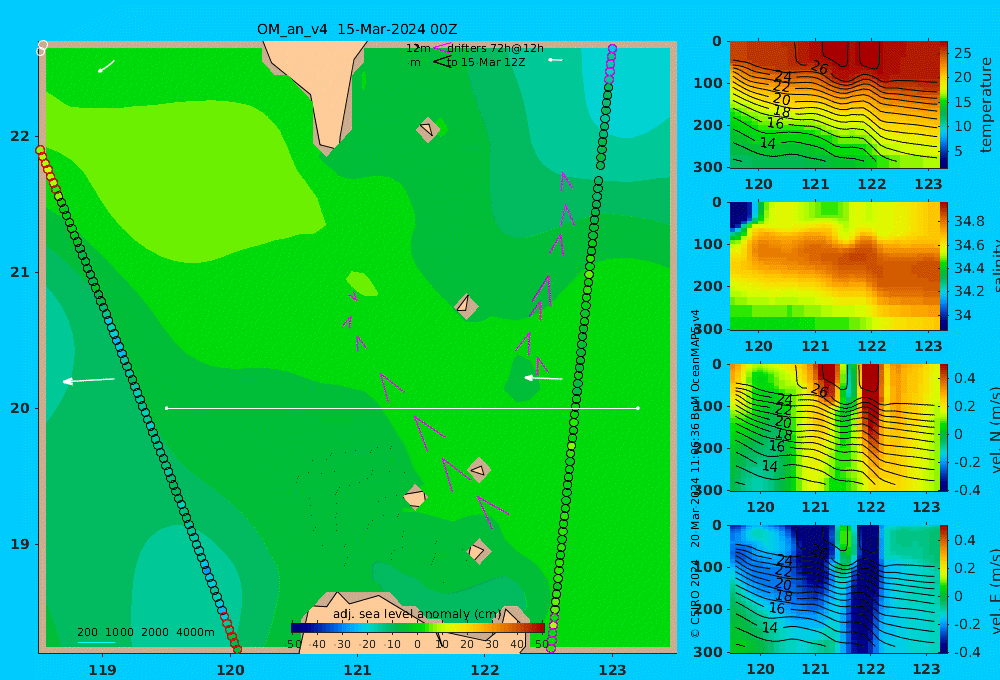Click the latitude label 19 on the map axis
The height and width of the screenshot is (680, 1000).
20,544
